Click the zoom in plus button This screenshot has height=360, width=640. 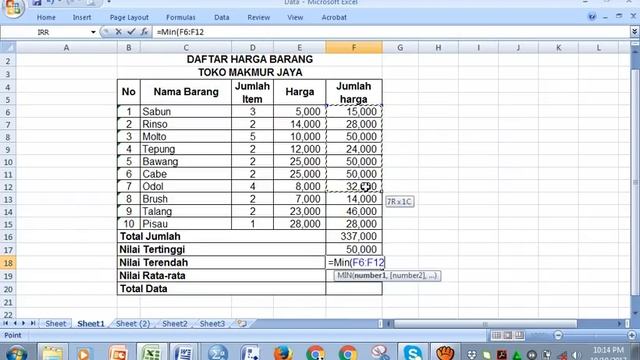632,335
